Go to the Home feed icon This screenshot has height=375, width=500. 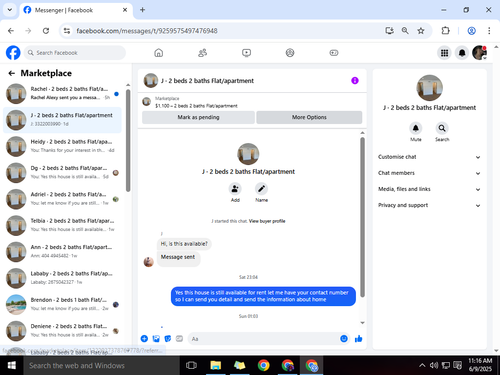click(159, 53)
